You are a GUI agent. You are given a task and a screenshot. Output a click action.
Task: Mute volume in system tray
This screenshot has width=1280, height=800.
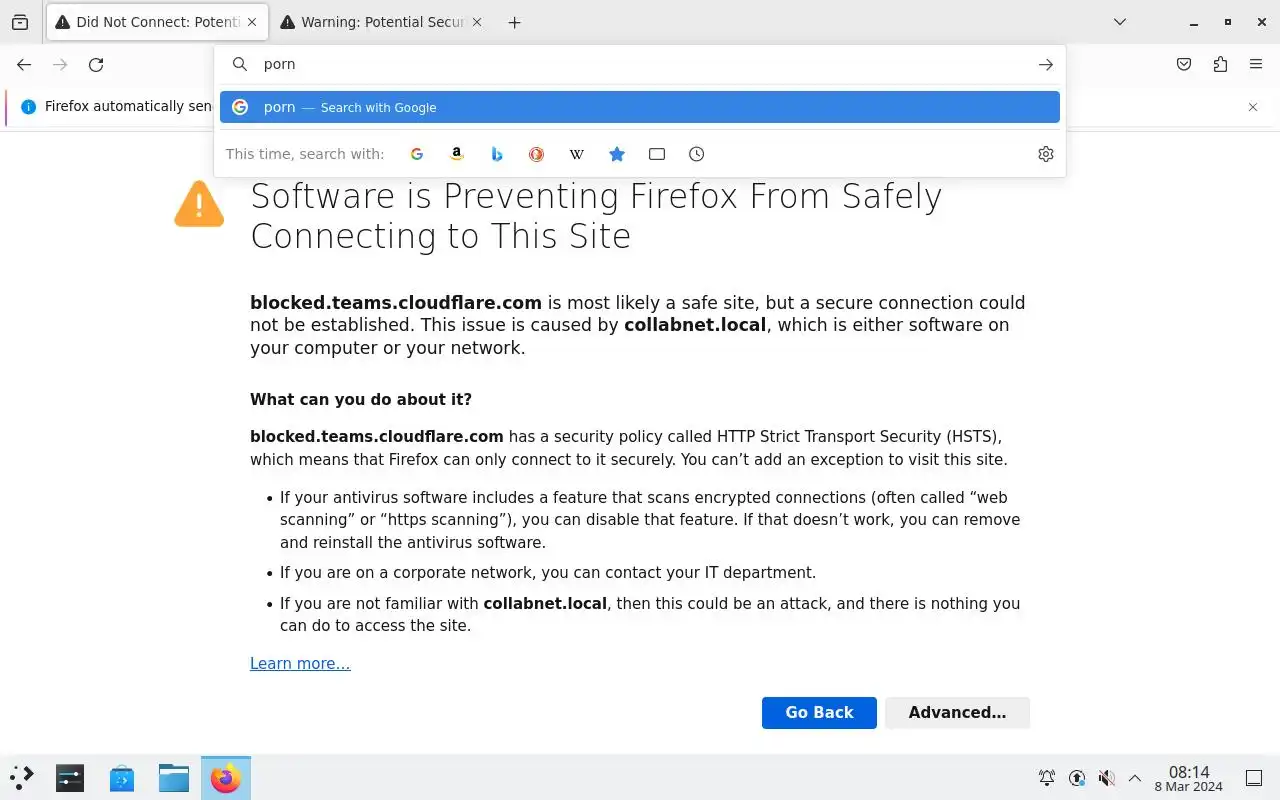coord(1106,778)
